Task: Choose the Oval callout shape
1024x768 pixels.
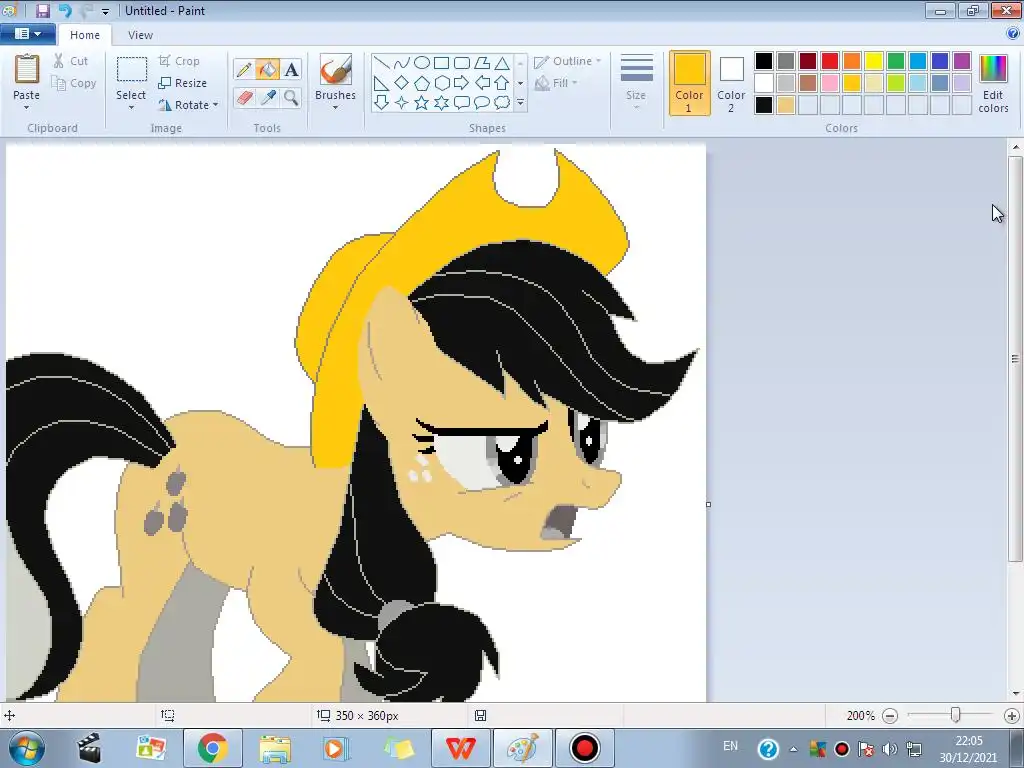Action: pyautogui.click(x=482, y=103)
